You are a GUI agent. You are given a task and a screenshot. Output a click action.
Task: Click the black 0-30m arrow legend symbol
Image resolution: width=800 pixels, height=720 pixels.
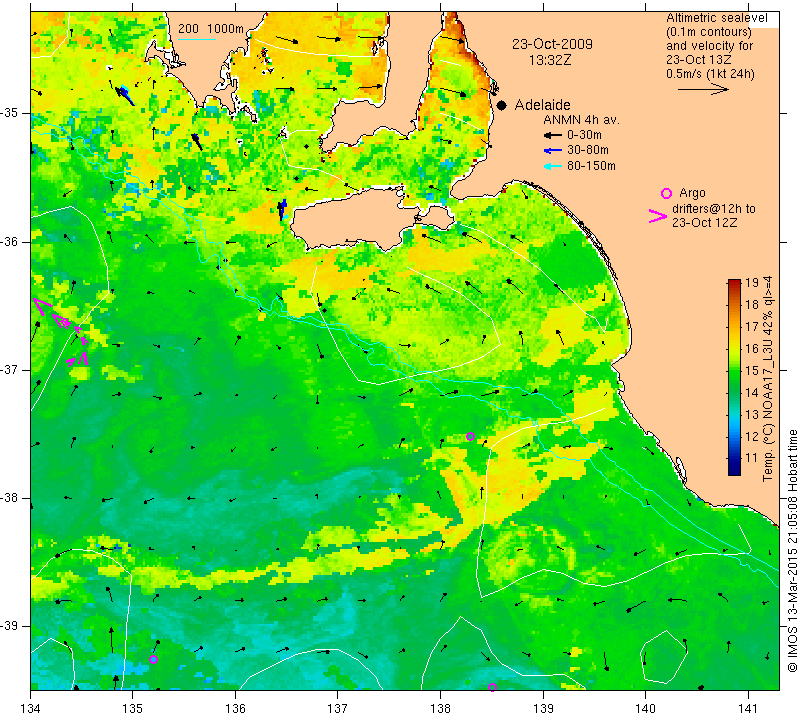tap(553, 135)
